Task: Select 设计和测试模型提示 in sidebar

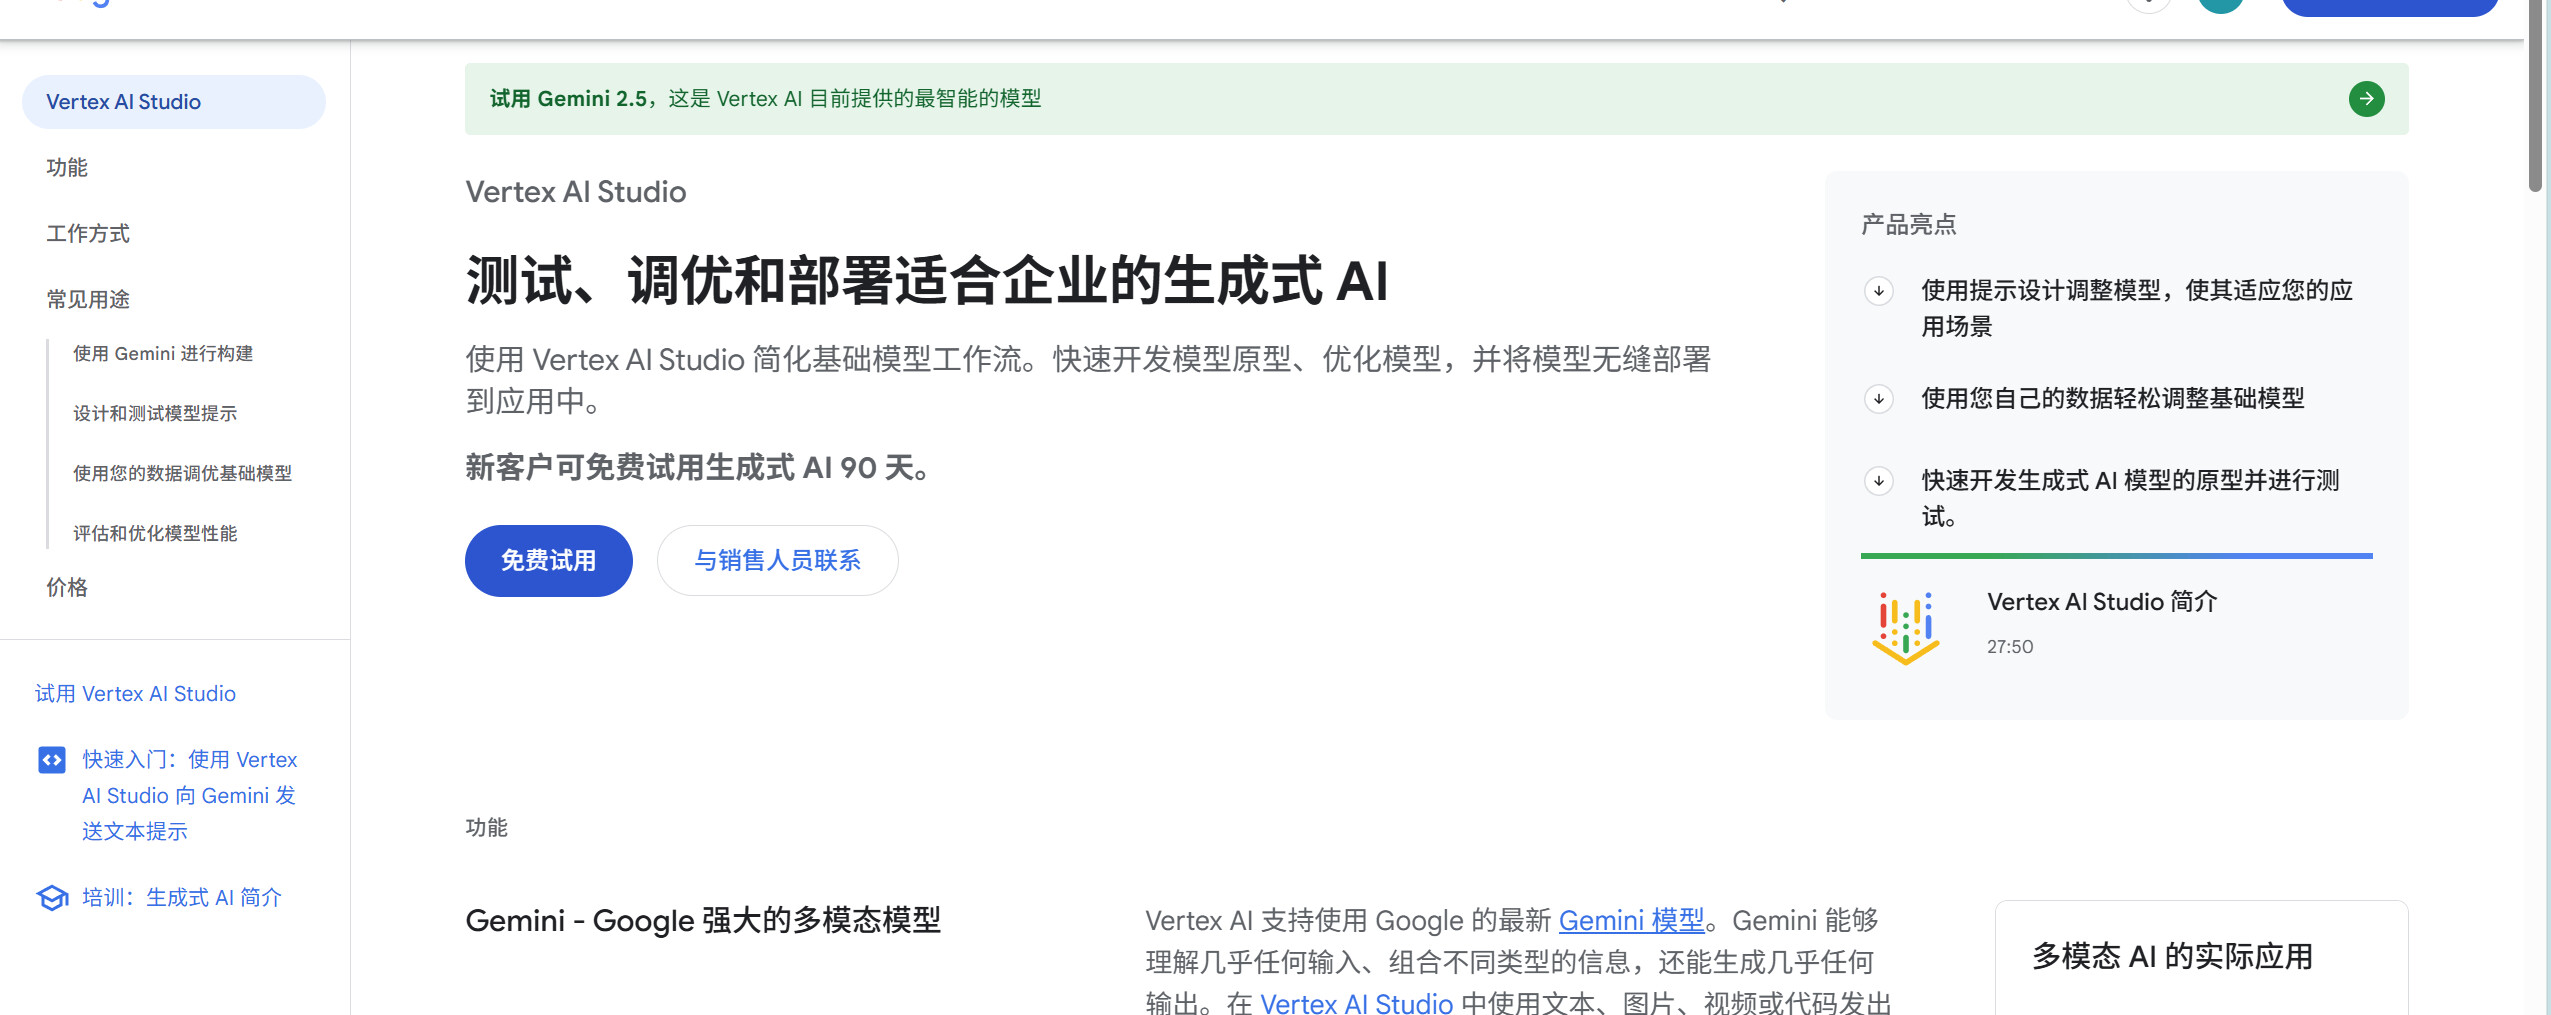Action: point(155,414)
